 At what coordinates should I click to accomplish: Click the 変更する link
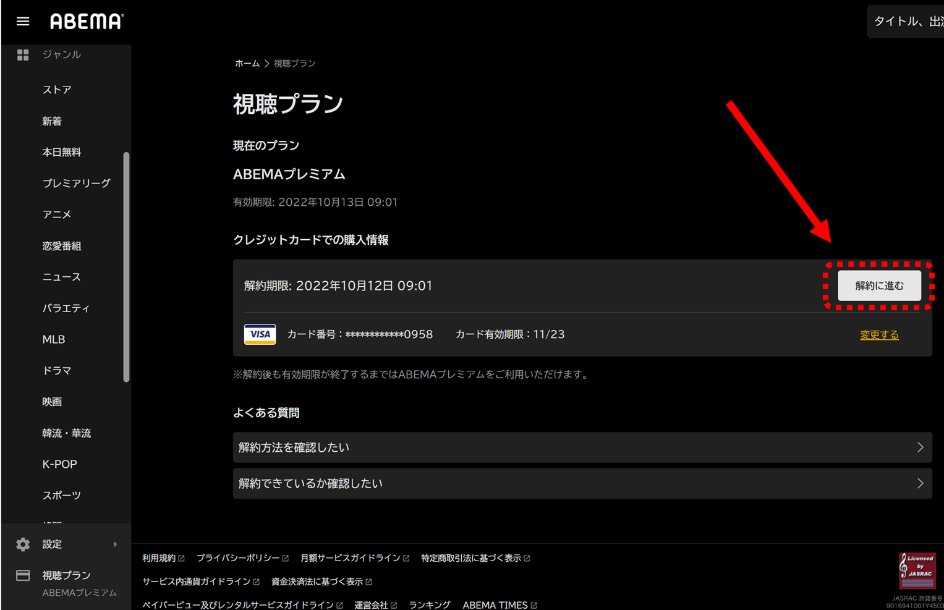click(x=879, y=335)
